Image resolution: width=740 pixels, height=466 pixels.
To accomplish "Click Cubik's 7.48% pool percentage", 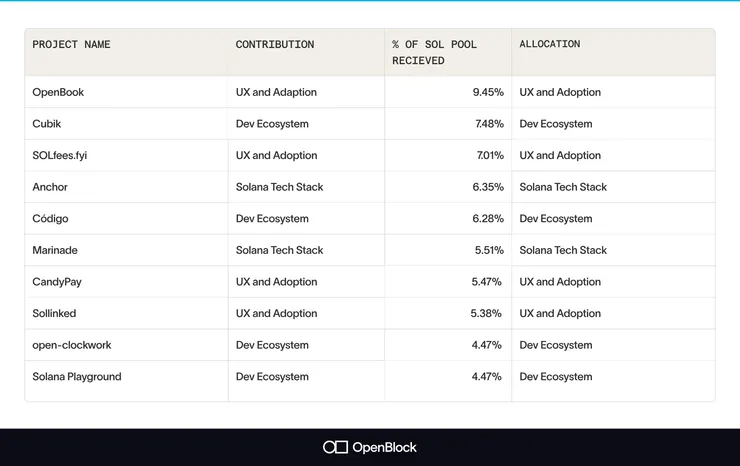I will click(489, 124).
